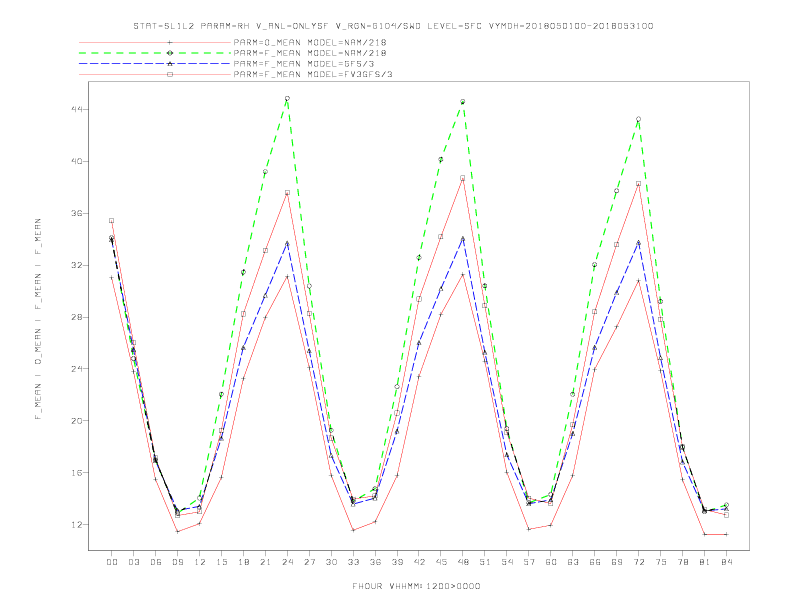Click x-axis tick label 84

coord(726,562)
